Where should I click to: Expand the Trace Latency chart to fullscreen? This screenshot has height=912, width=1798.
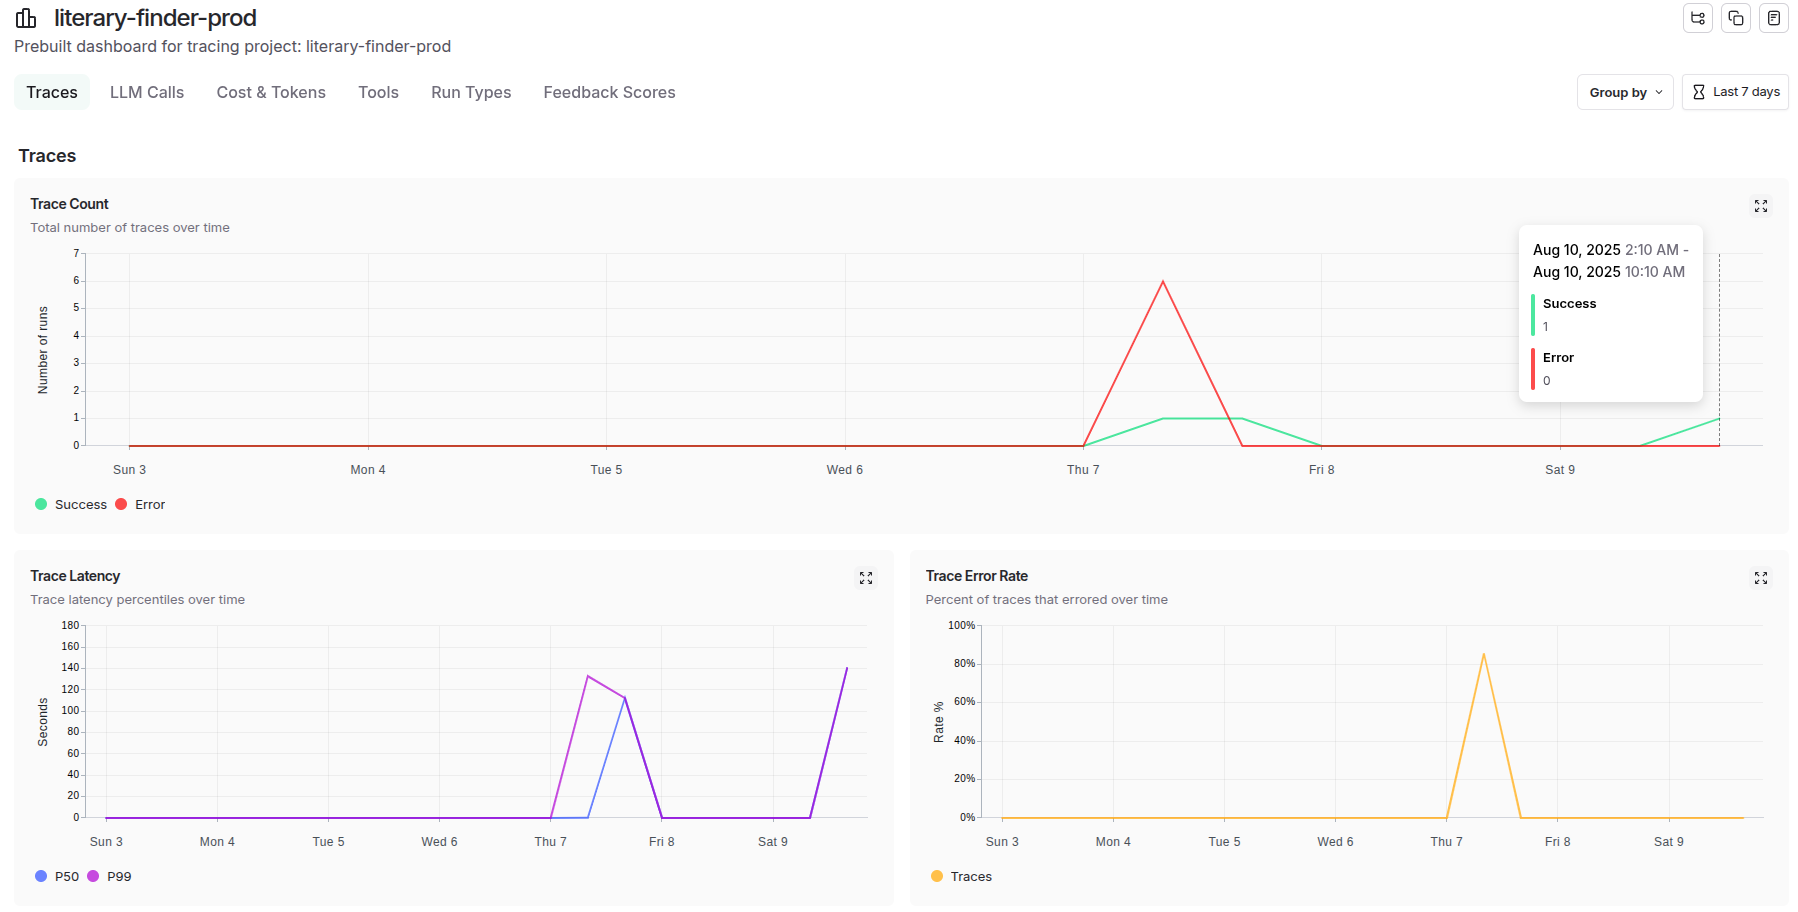[866, 578]
